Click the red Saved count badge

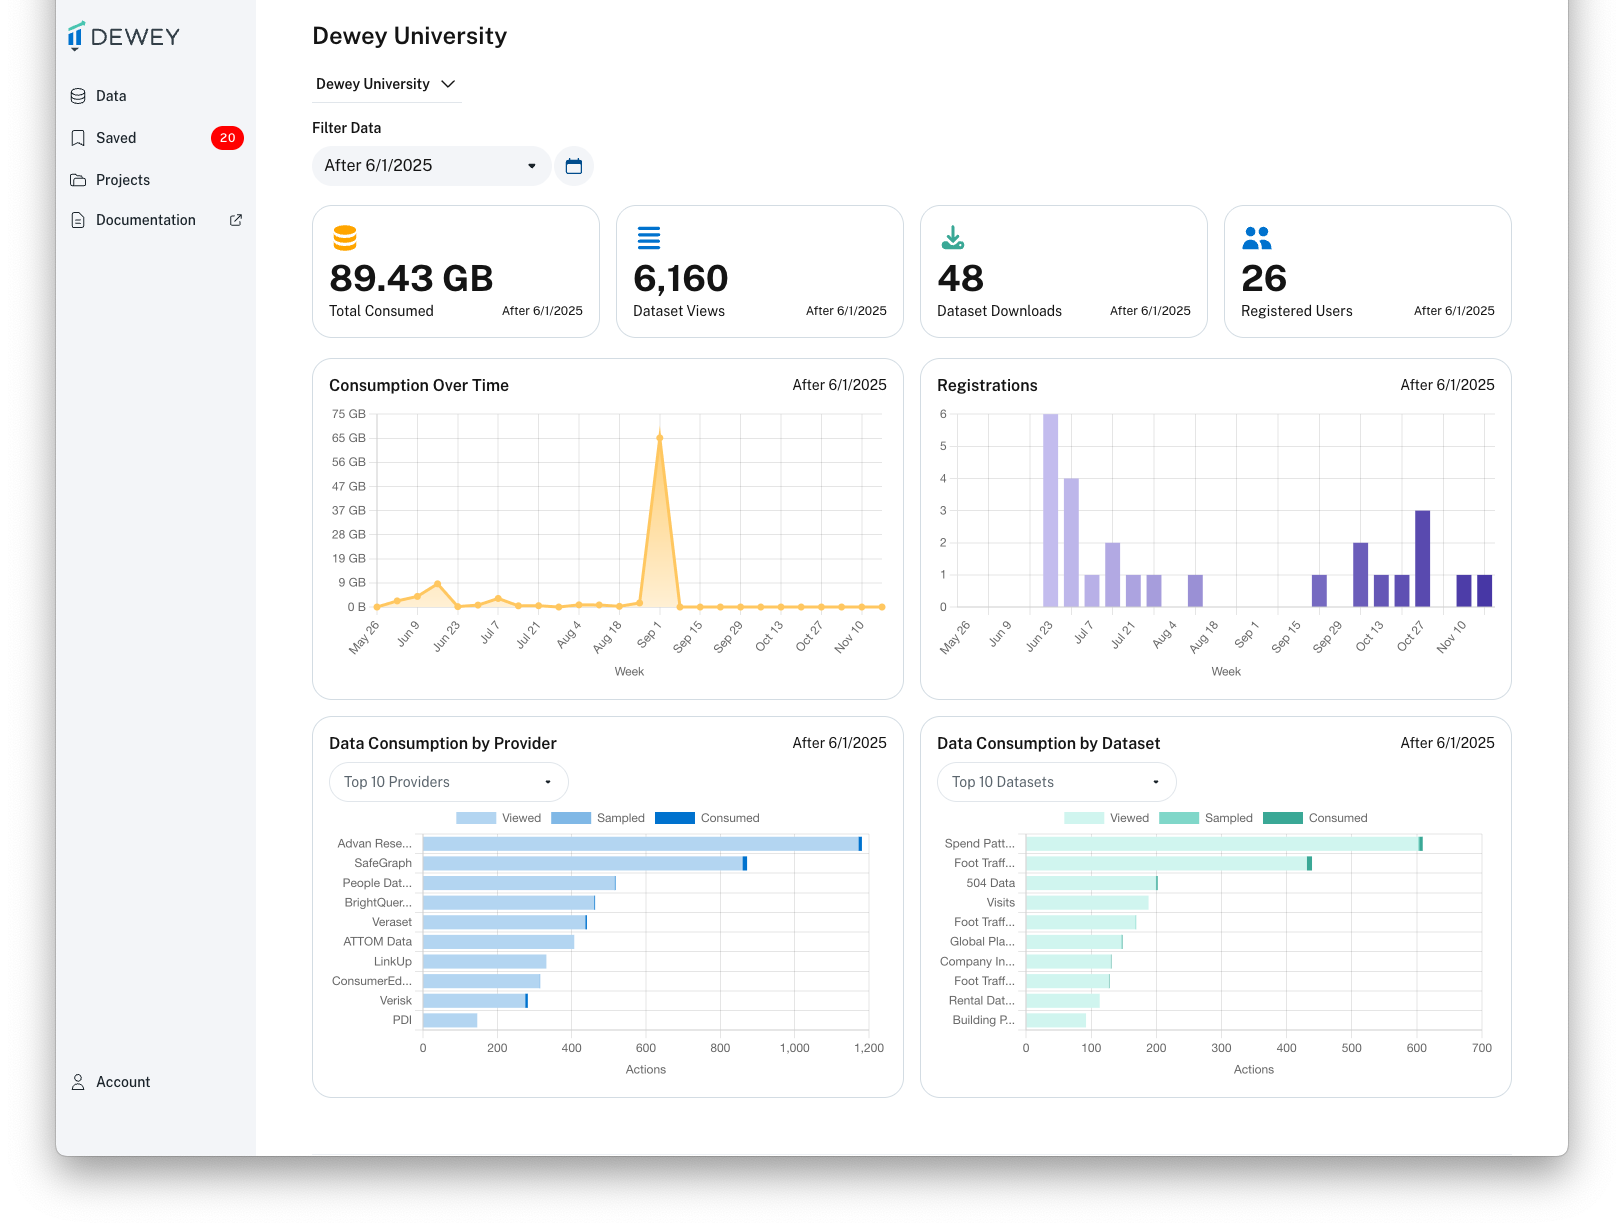(228, 138)
